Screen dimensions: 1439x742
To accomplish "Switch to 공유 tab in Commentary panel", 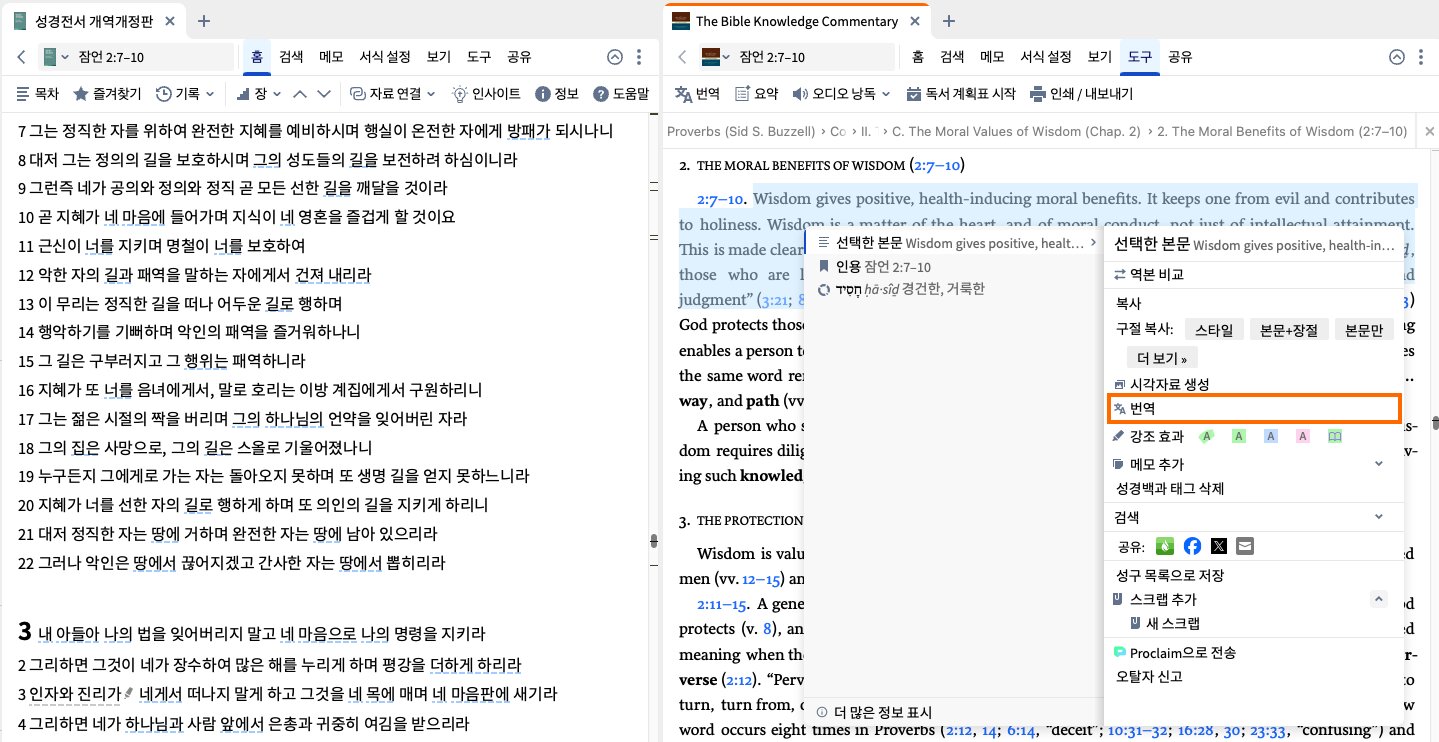I will pyautogui.click(x=1180, y=57).
